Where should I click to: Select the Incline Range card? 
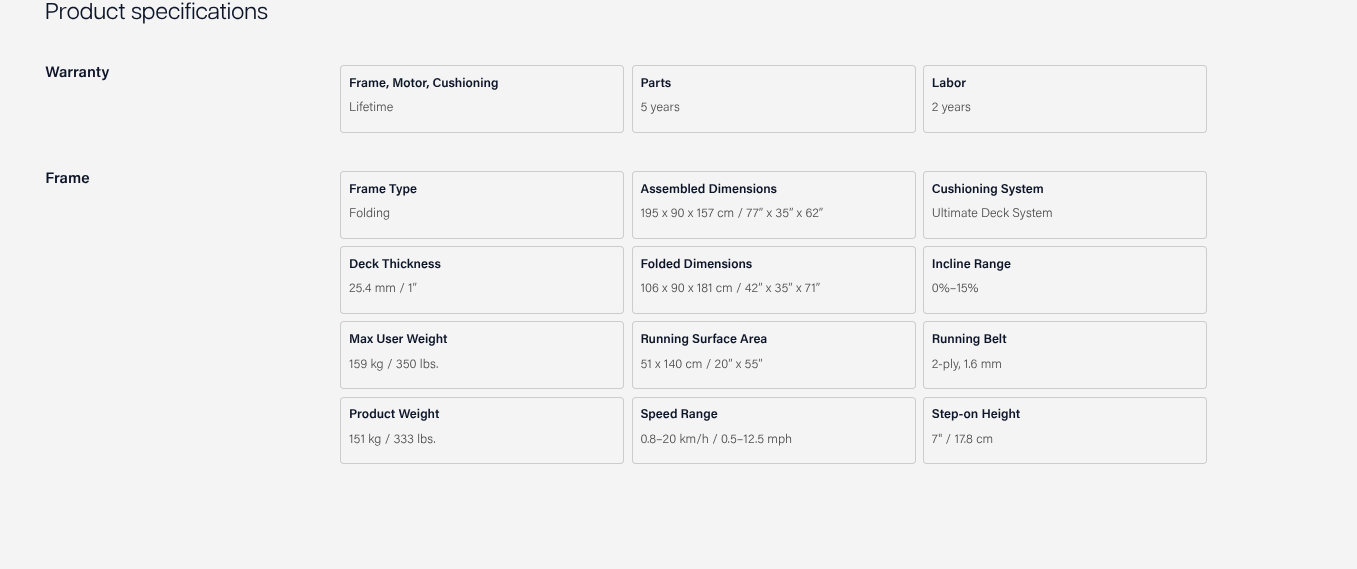coord(1064,280)
